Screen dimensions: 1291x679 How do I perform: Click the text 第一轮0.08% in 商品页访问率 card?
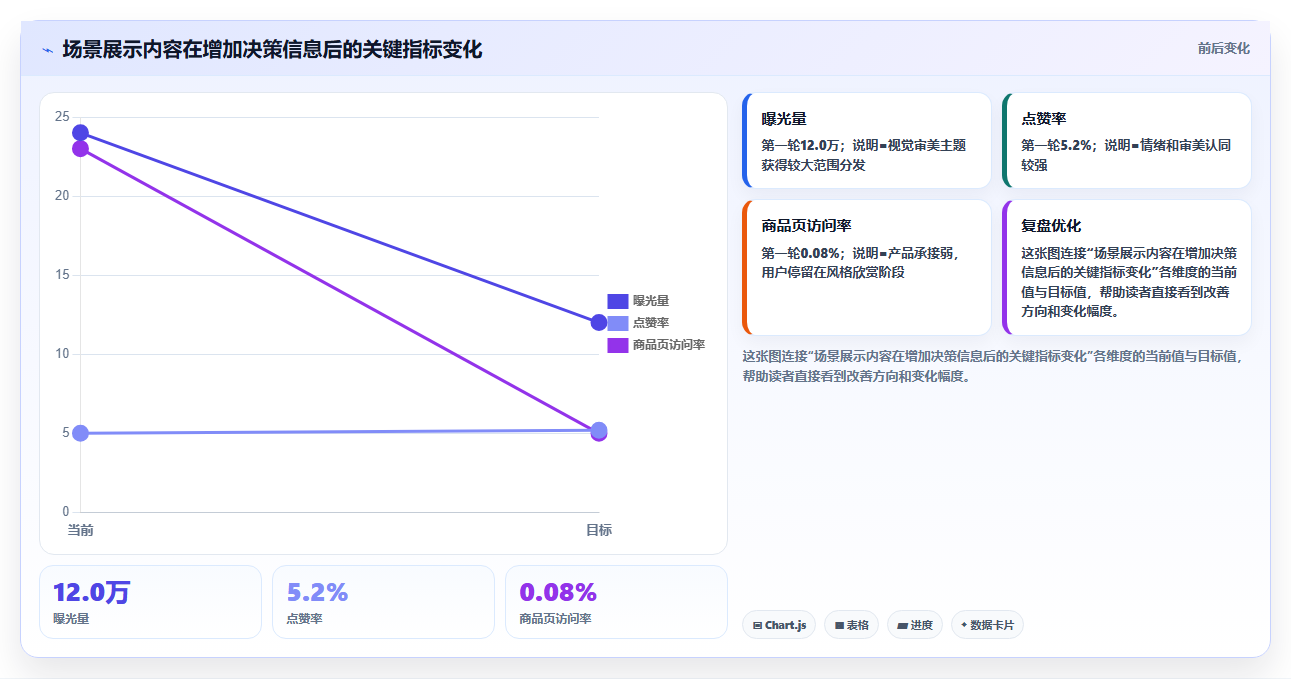pos(800,253)
